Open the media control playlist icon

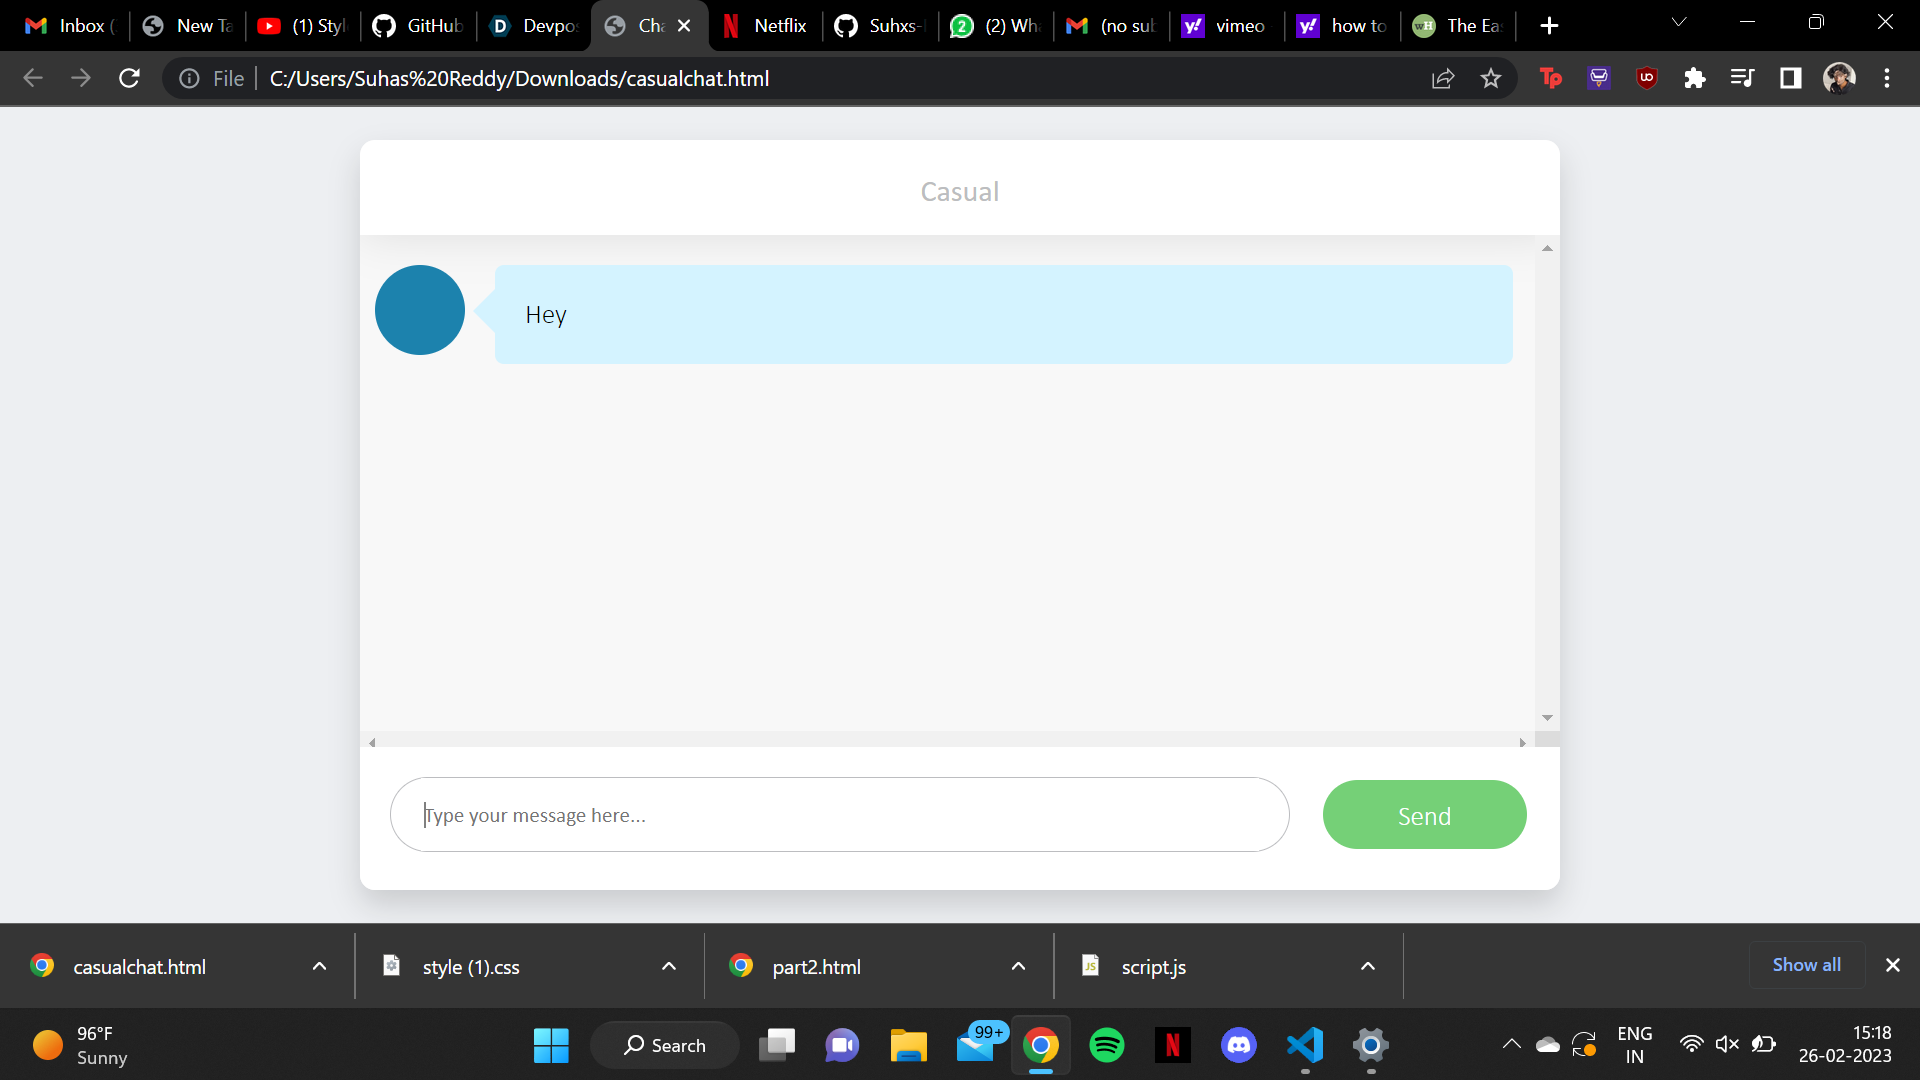[x=1742, y=78]
